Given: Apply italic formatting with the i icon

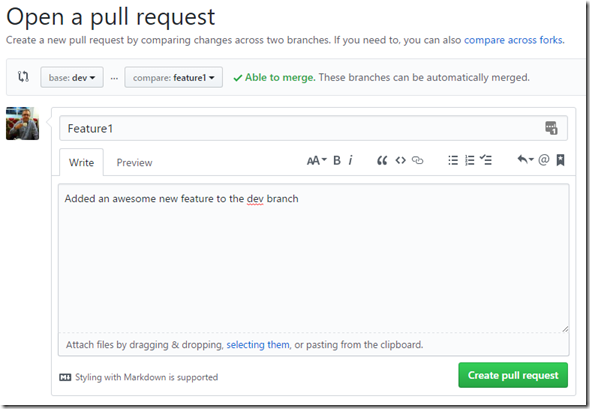Looking at the screenshot, I should (350, 161).
